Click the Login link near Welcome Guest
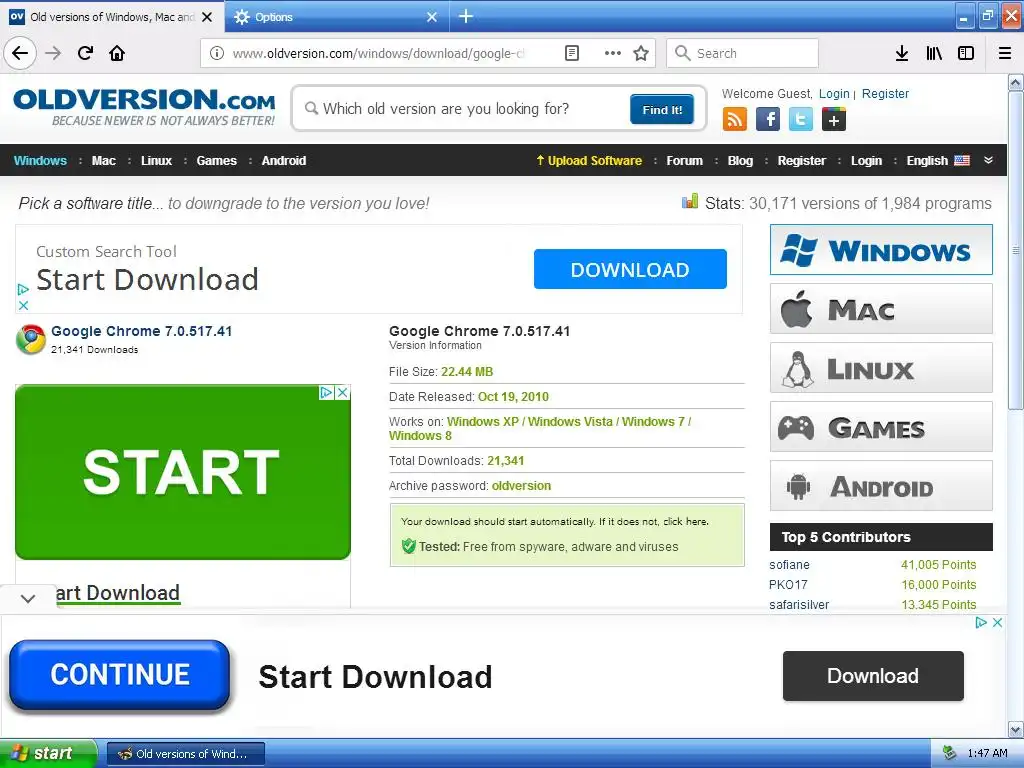1024x768 pixels. (x=834, y=93)
